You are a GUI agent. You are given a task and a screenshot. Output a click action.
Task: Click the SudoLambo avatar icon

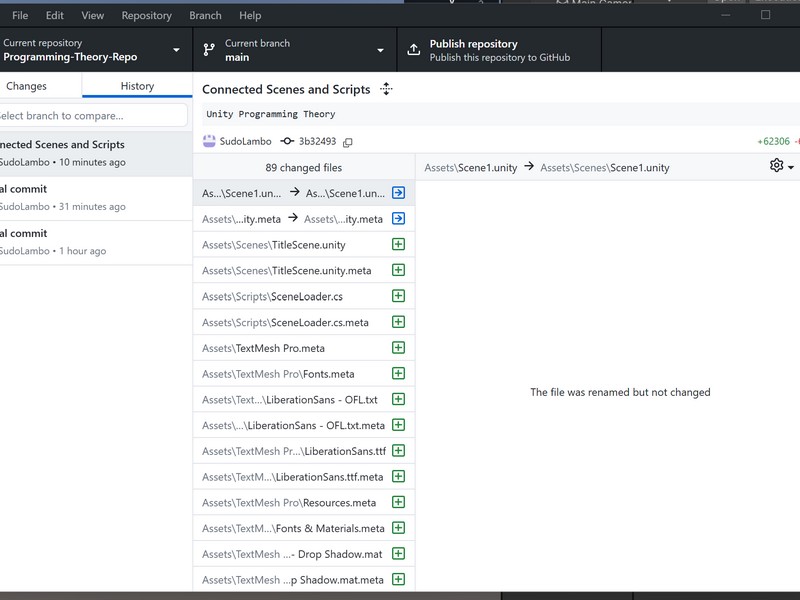tap(209, 141)
